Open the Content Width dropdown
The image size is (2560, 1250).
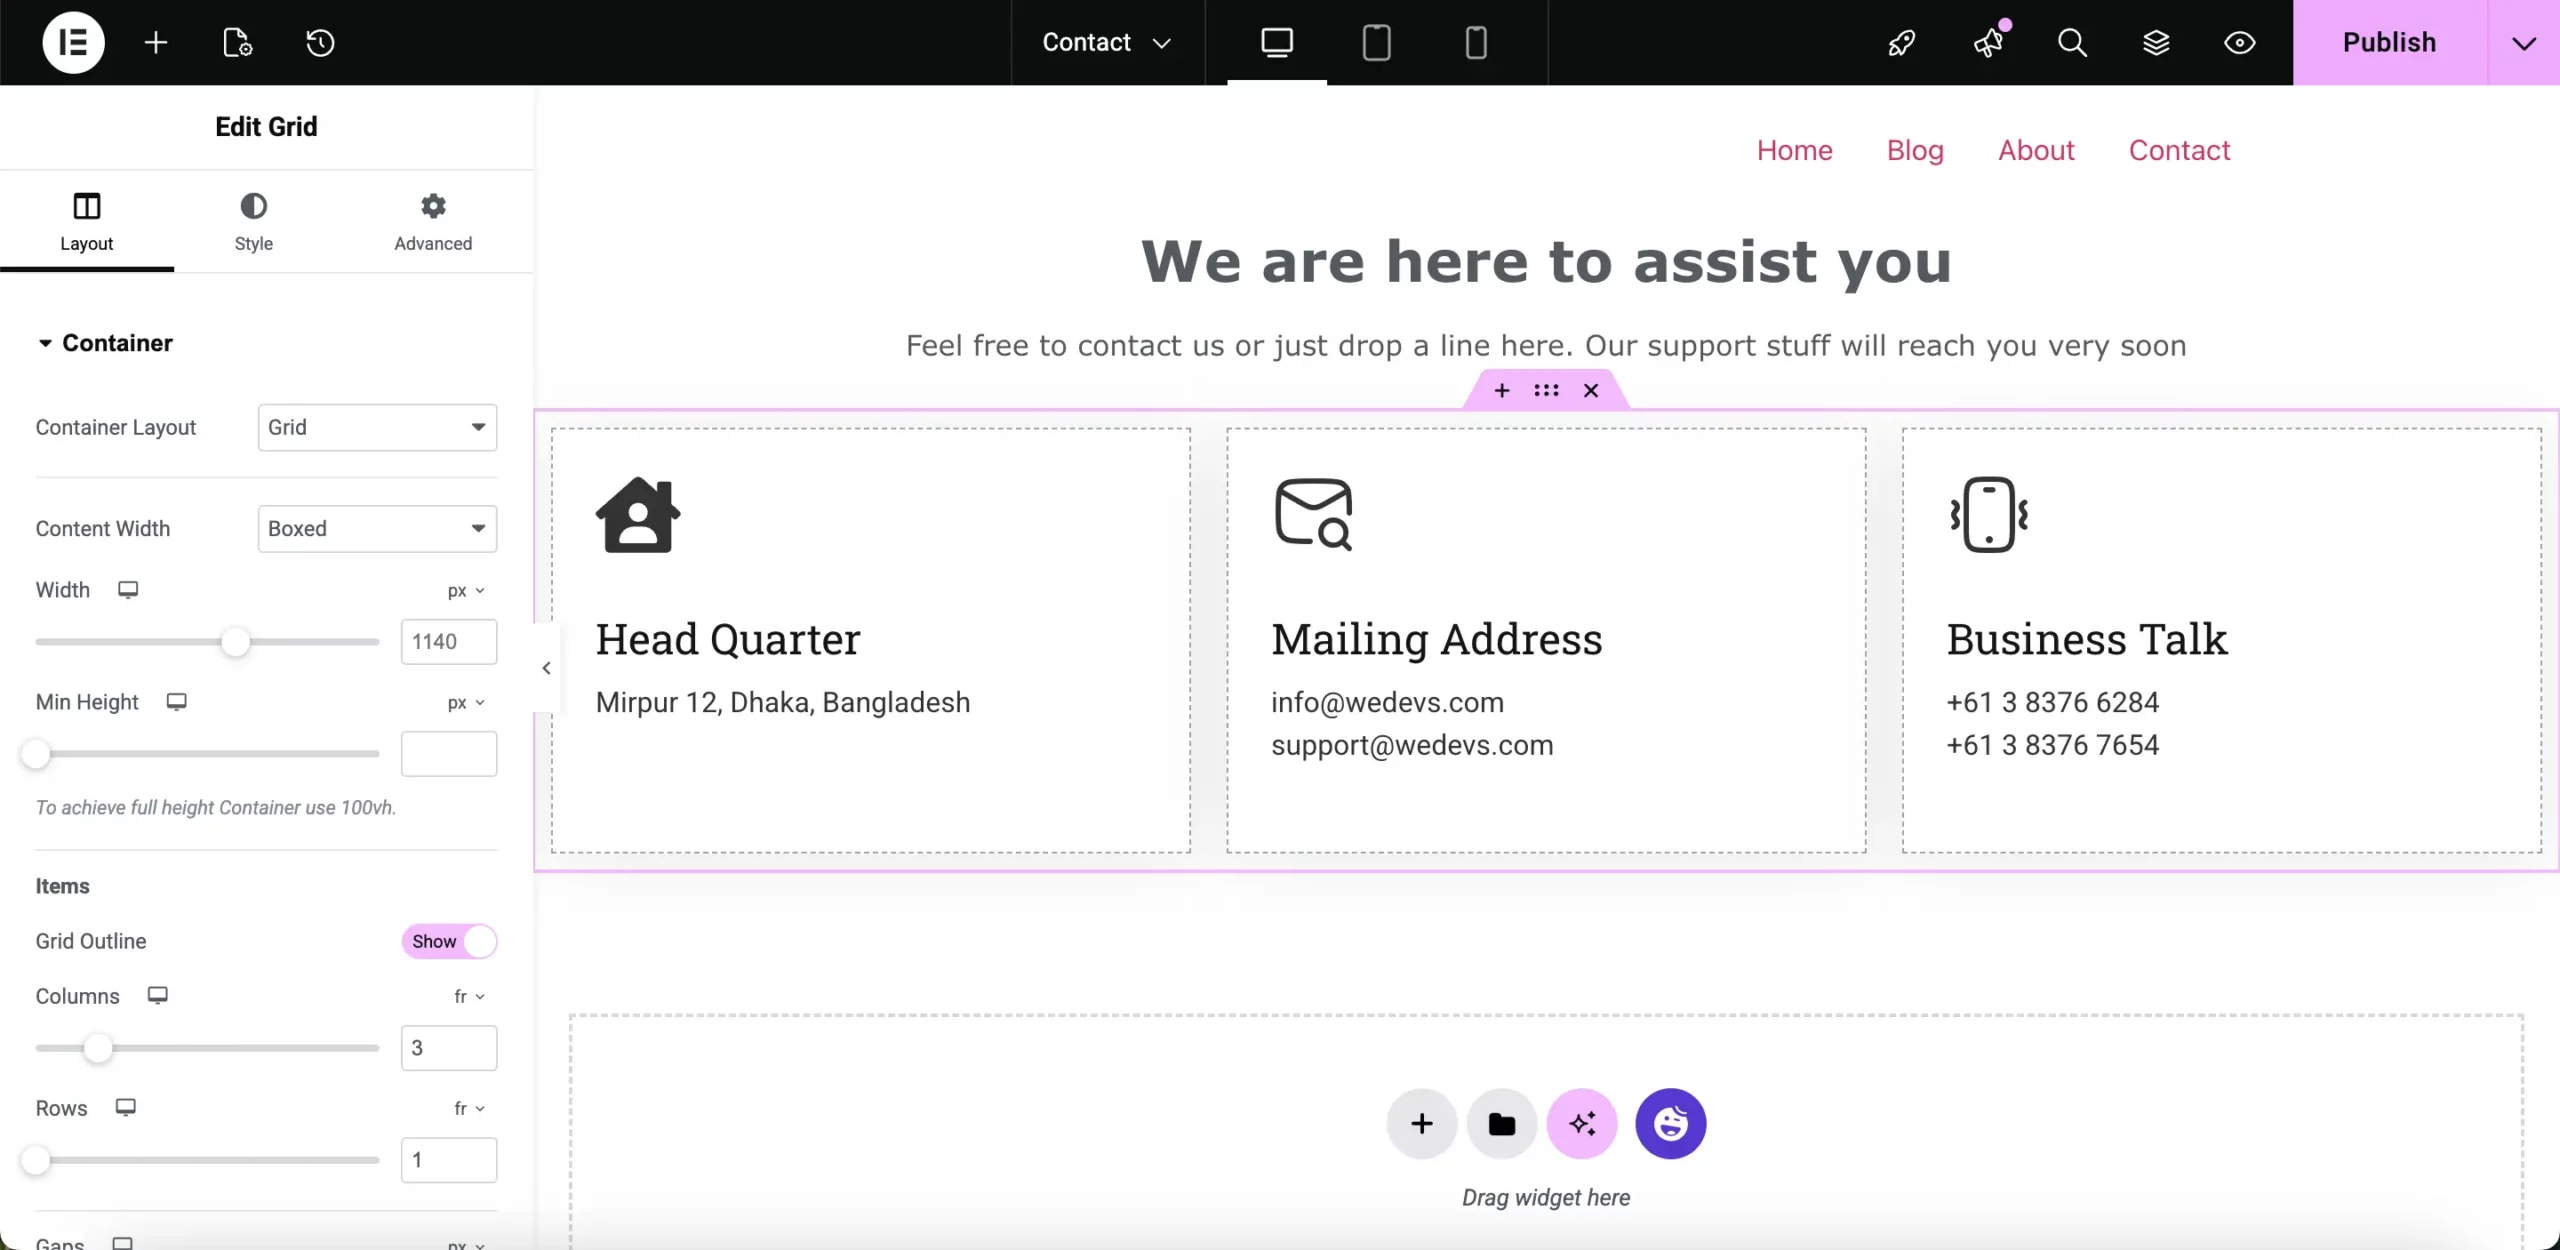[377, 528]
